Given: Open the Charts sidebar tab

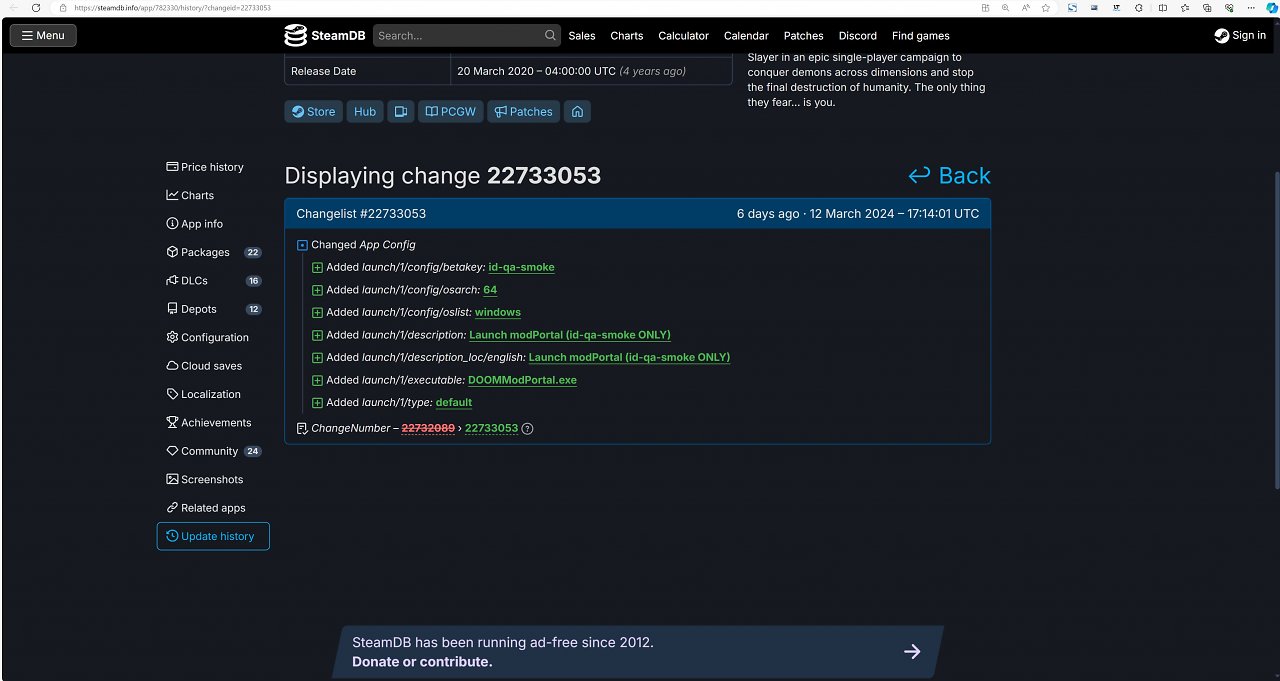Looking at the screenshot, I should (213, 195).
